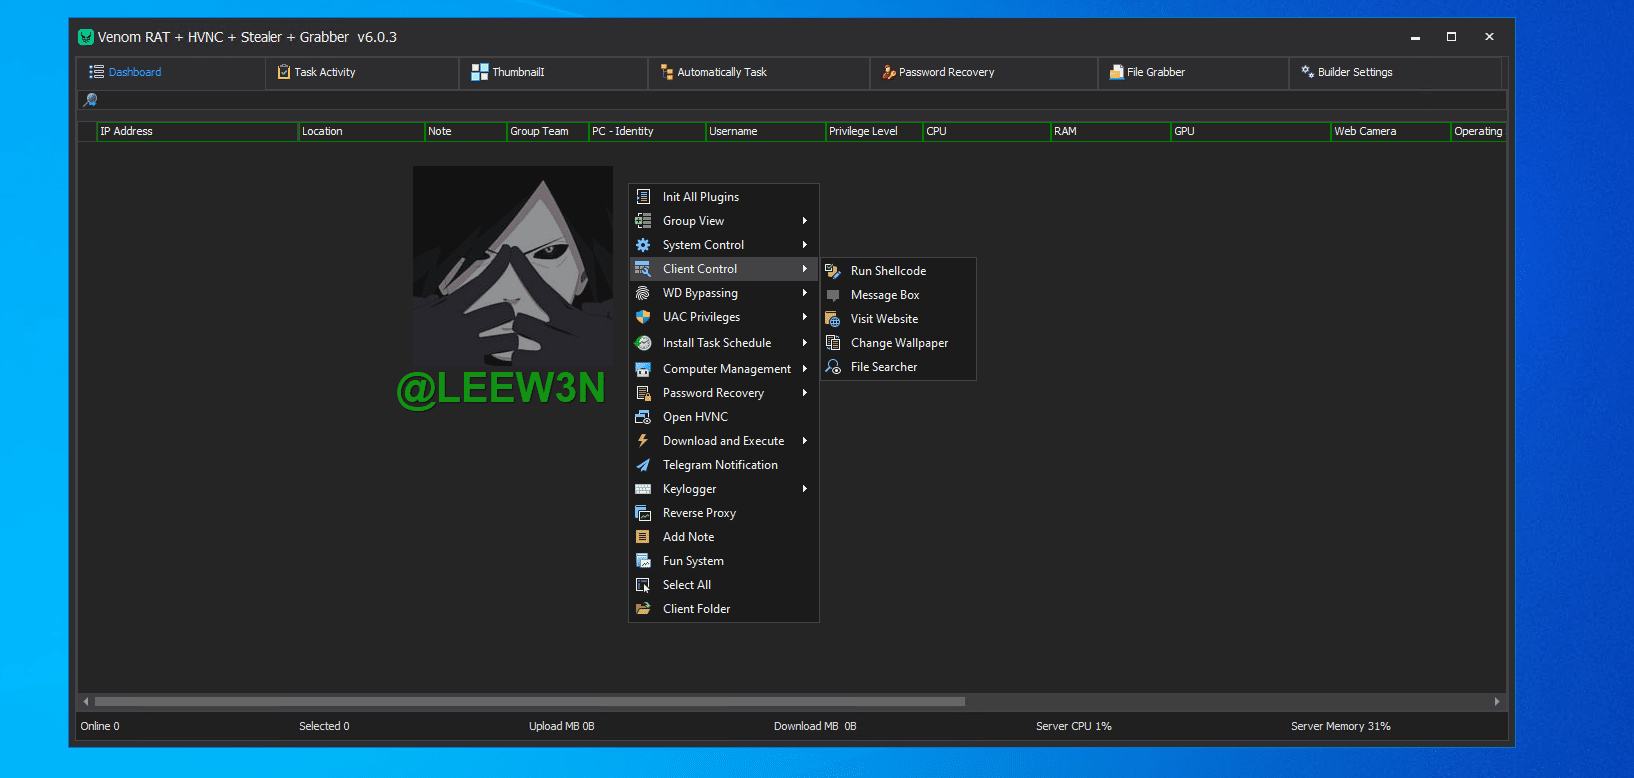Click the shield icon for UAC Privileges
Screen dimensions: 1634x778
(643, 317)
